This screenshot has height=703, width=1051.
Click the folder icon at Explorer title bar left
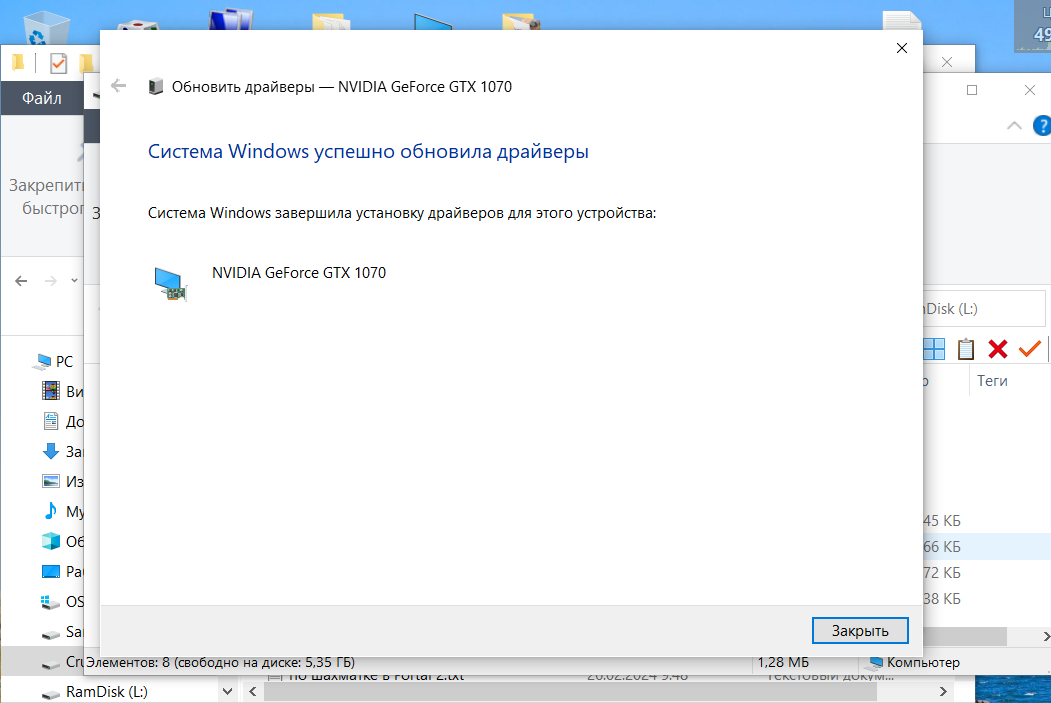click(18, 63)
